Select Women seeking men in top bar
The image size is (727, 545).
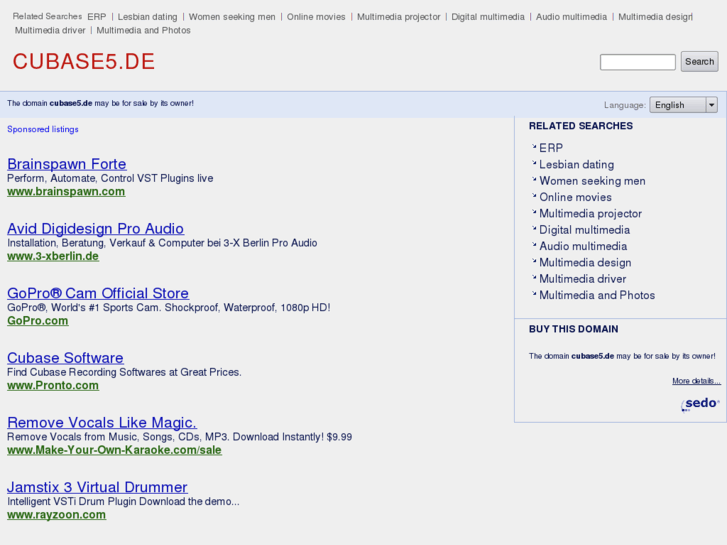pos(232,17)
